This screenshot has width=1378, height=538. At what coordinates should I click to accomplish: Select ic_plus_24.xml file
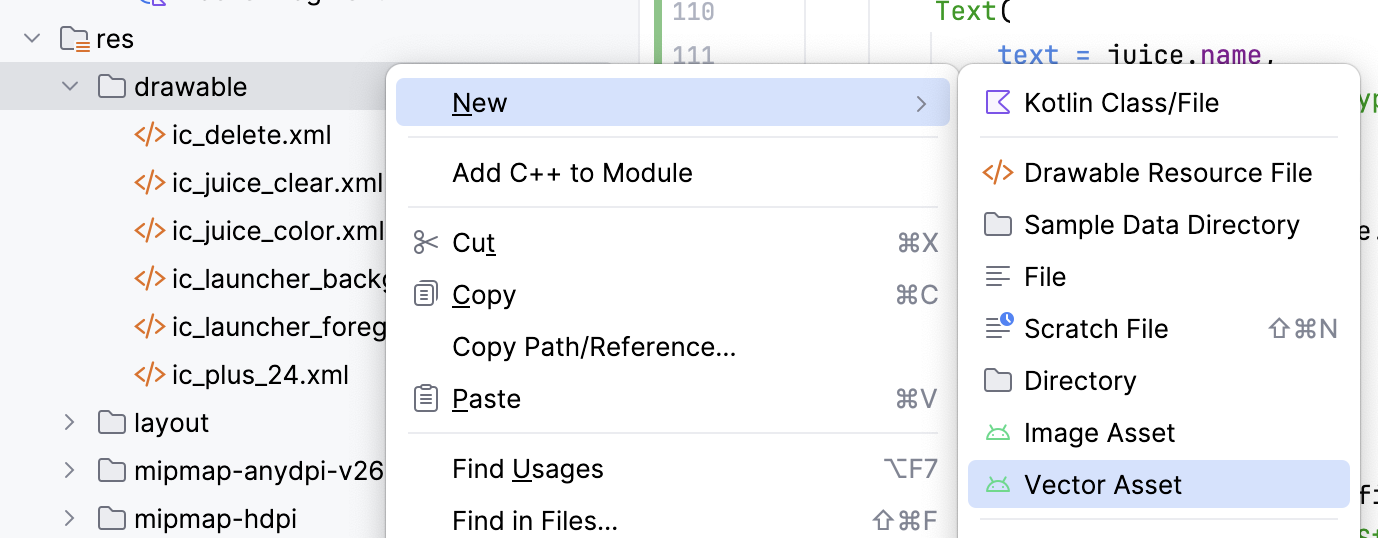(x=260, y=375)
